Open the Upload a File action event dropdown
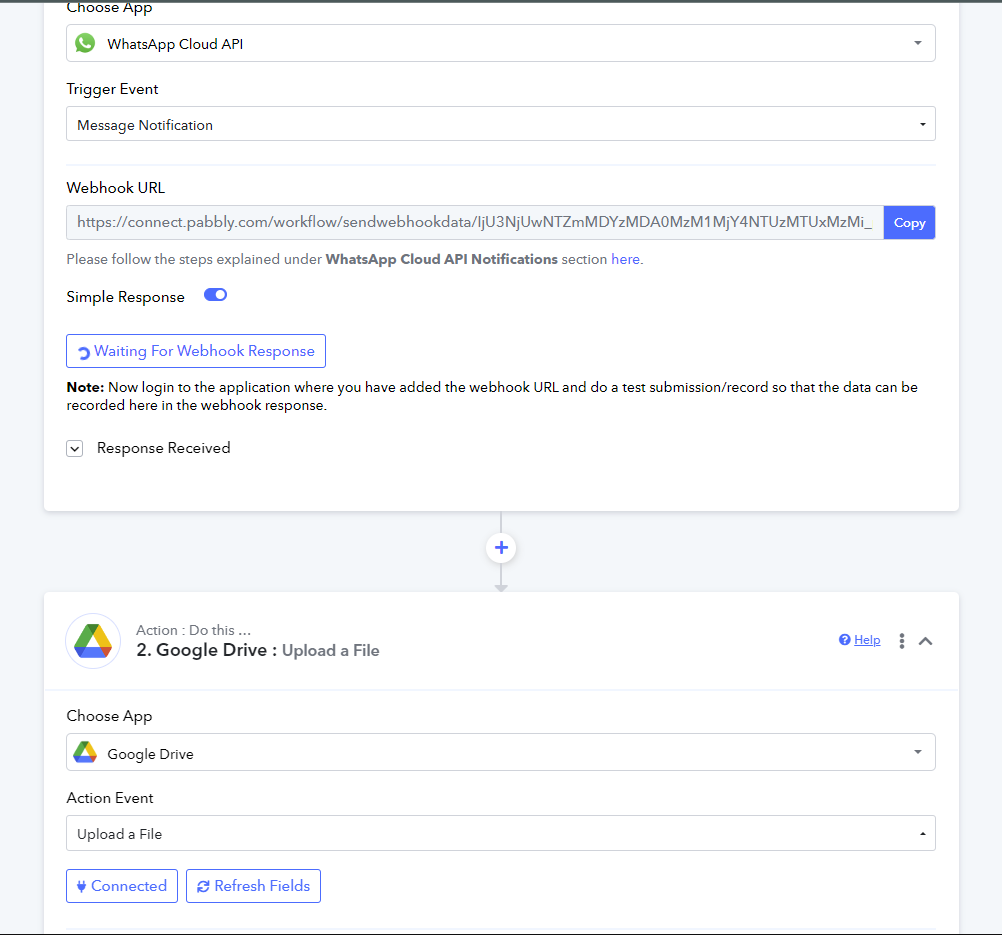 click(500, 833)
